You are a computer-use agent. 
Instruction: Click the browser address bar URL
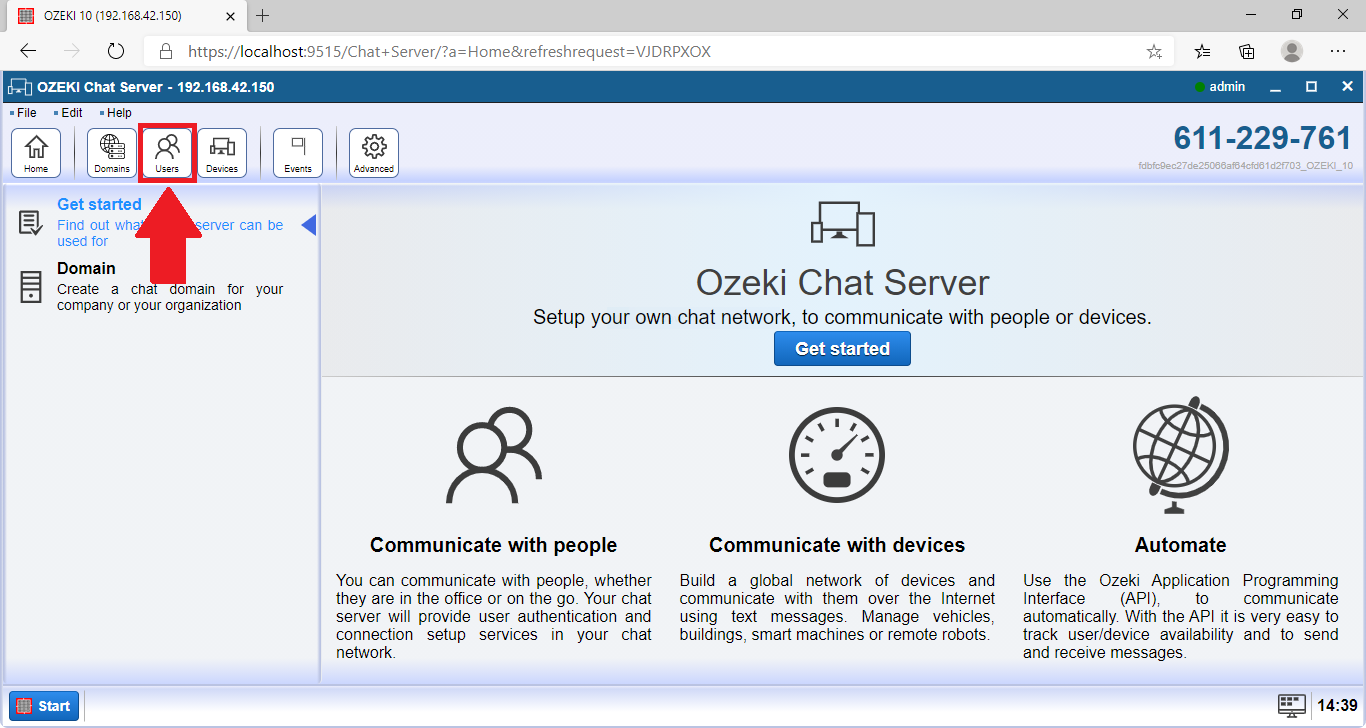point(450,51)
